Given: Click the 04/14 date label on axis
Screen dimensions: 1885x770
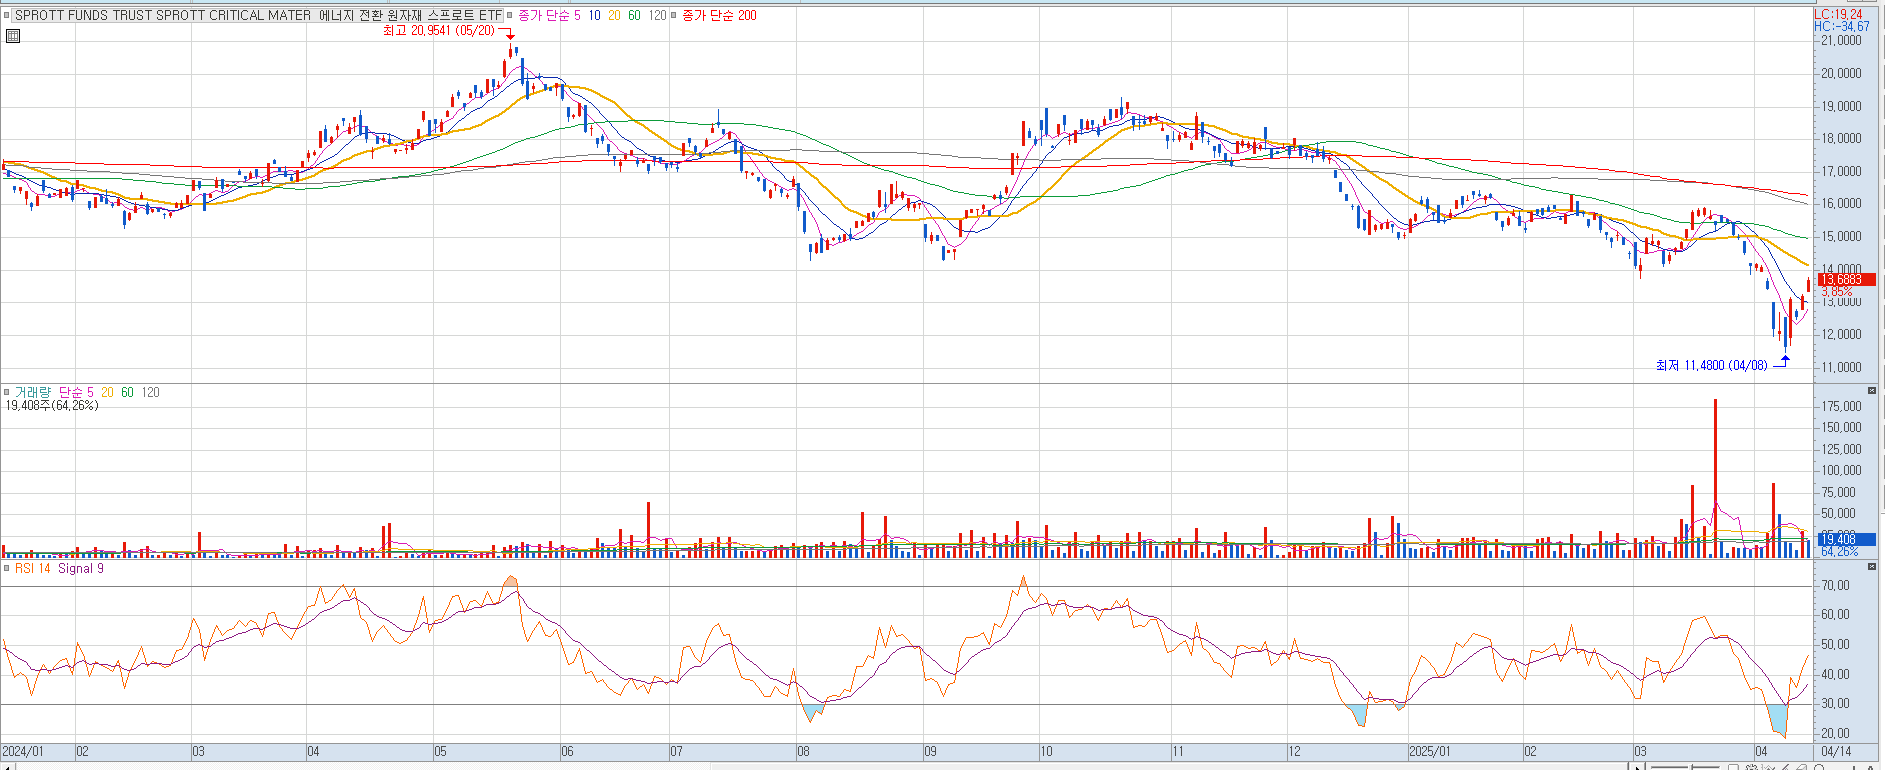Looking at the screenshot, I should pos(1835,751).
